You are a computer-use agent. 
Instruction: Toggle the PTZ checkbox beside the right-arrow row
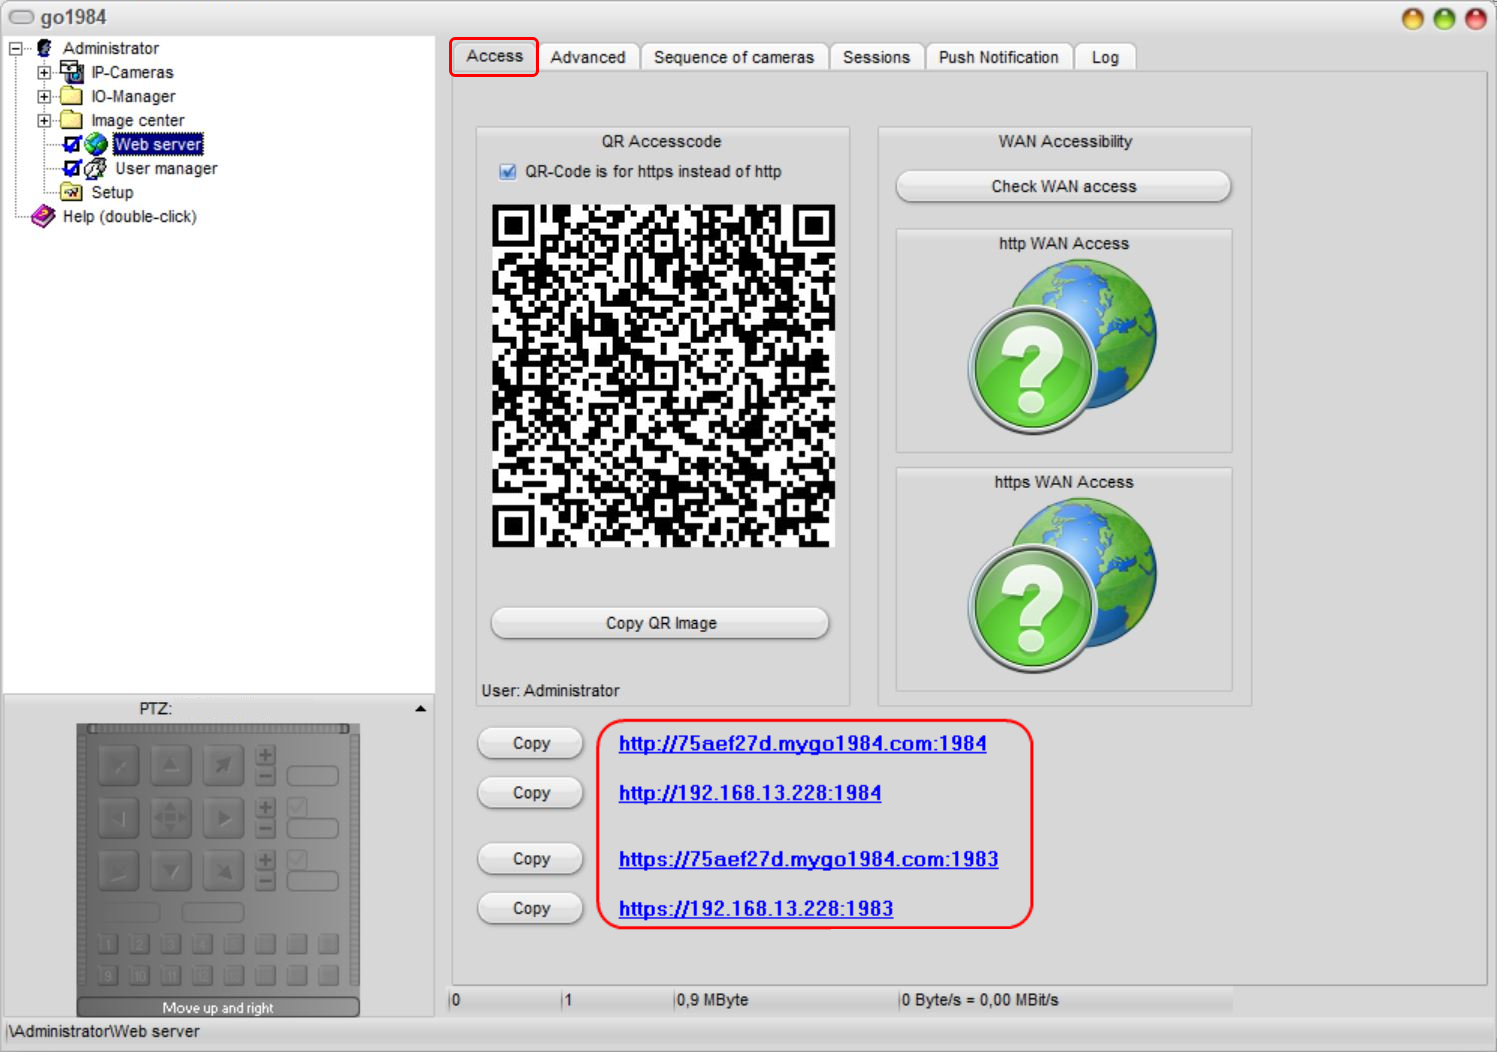[x=297, y=806]
